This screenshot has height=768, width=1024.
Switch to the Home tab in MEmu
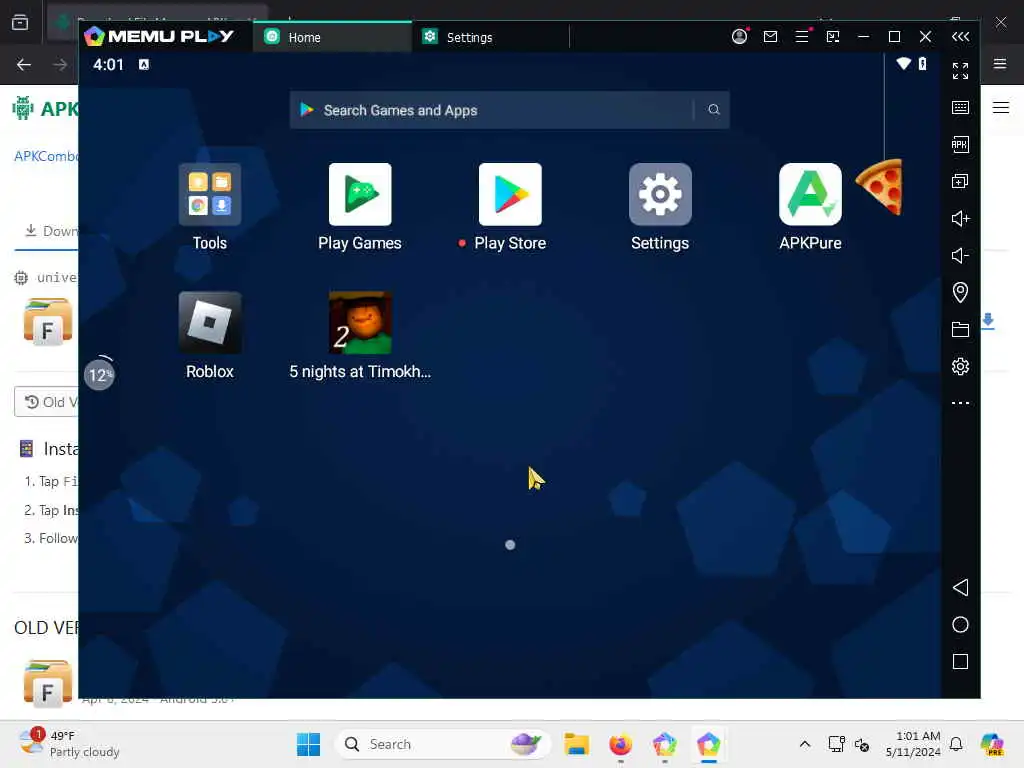332,37
